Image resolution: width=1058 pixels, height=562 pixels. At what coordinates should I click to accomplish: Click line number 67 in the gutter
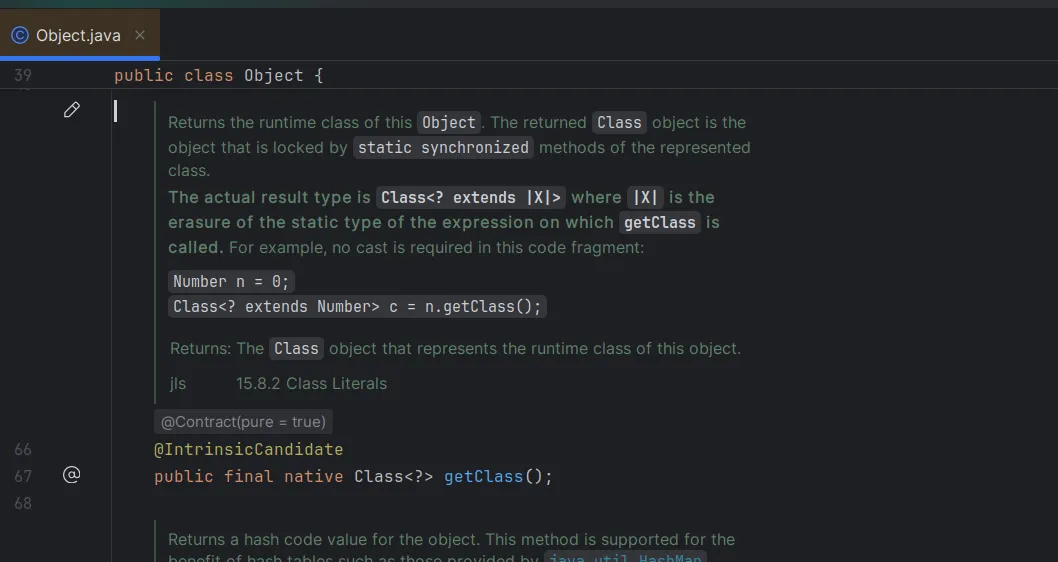point(23,476)
